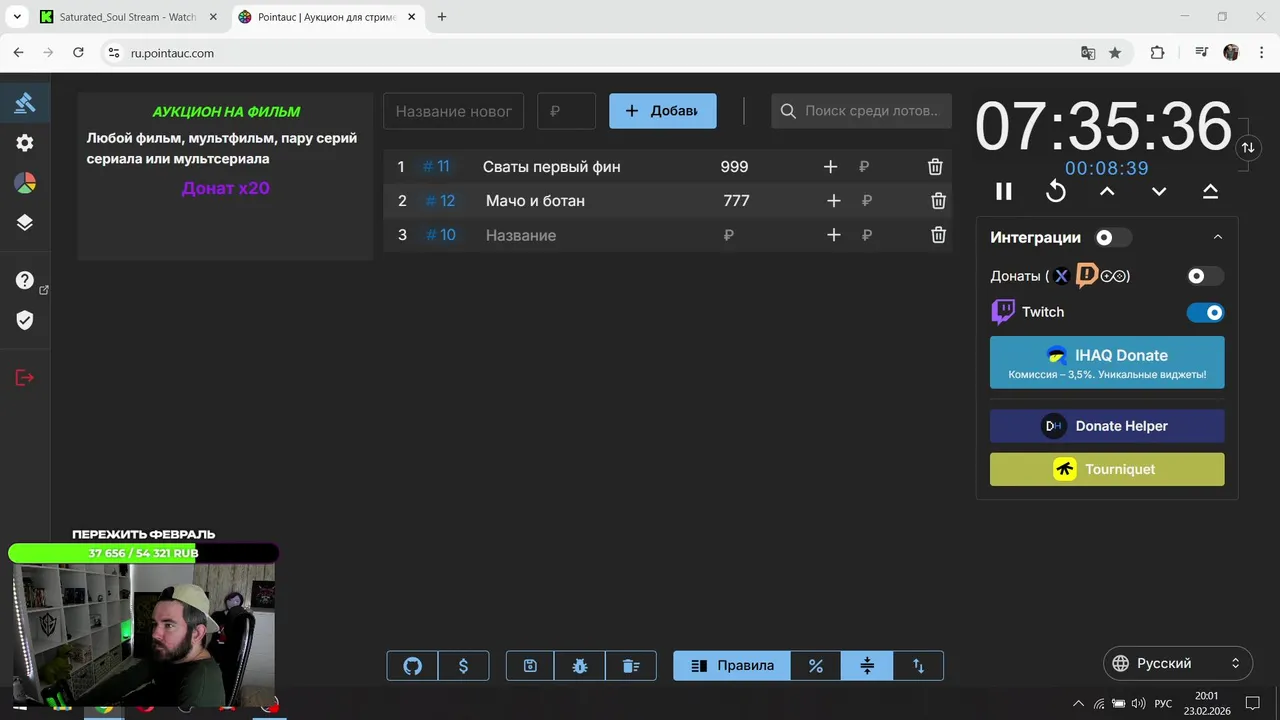Click the red logout icon in sidebar
Image resolution: width=1280 pixels, height=720 pixels.
(x=25, y=377)
